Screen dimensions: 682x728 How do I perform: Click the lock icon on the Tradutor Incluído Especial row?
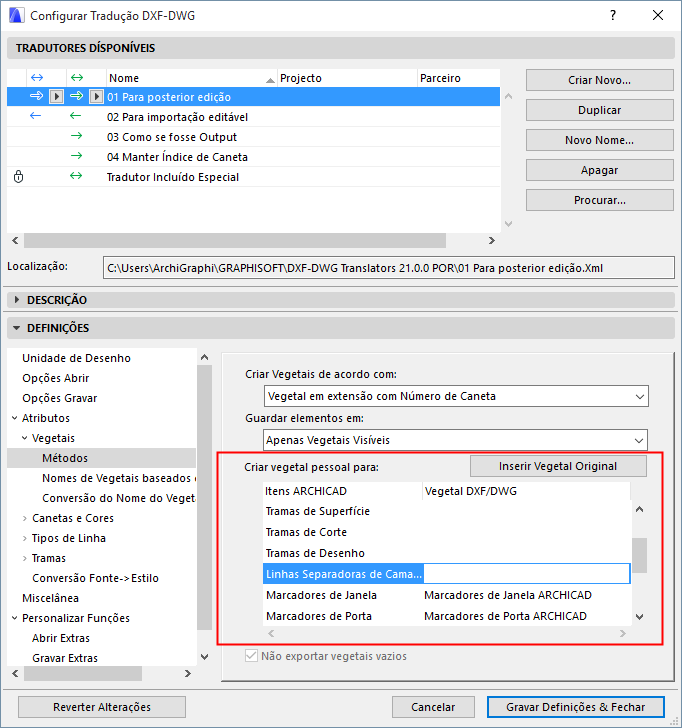19,176
